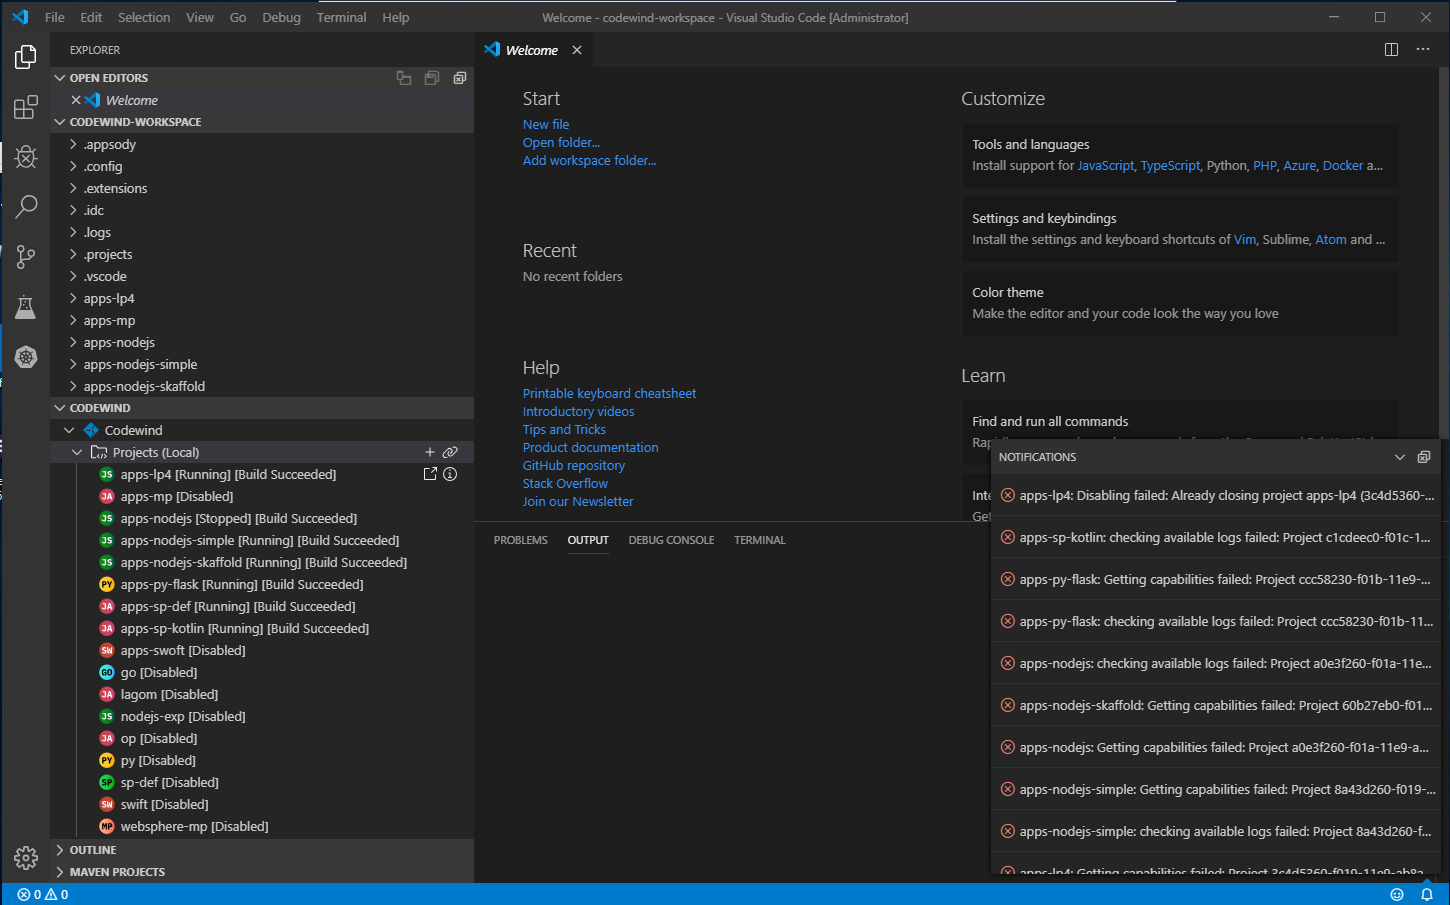Open the Kubernetes view in the activity bar
The width and height of the screenshot is (1450, 905).
click(25, 356)
